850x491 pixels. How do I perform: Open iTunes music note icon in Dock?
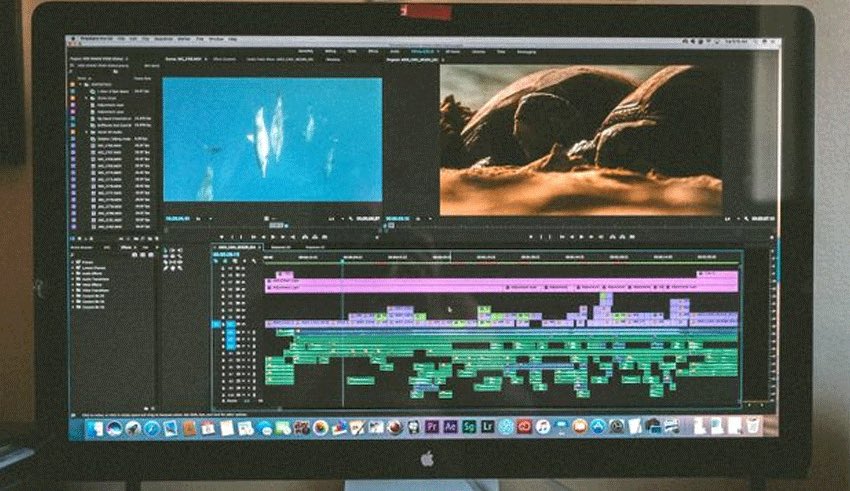543,427
